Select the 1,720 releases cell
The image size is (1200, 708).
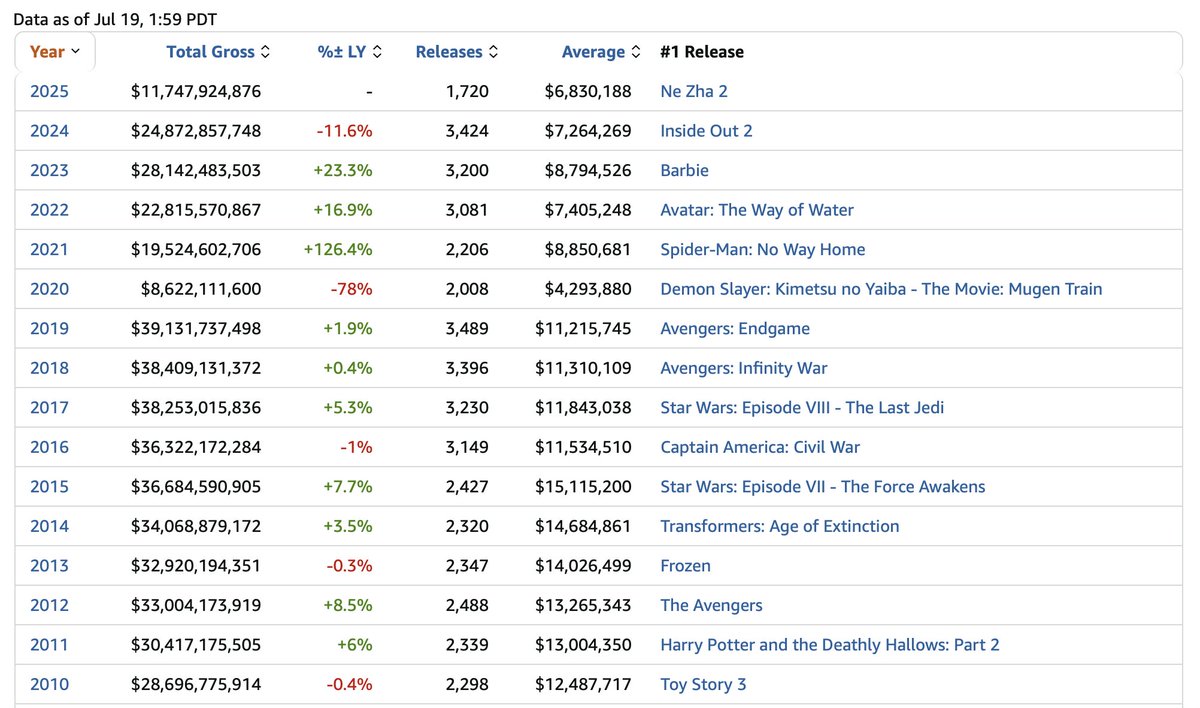click(x=468, y=91)
